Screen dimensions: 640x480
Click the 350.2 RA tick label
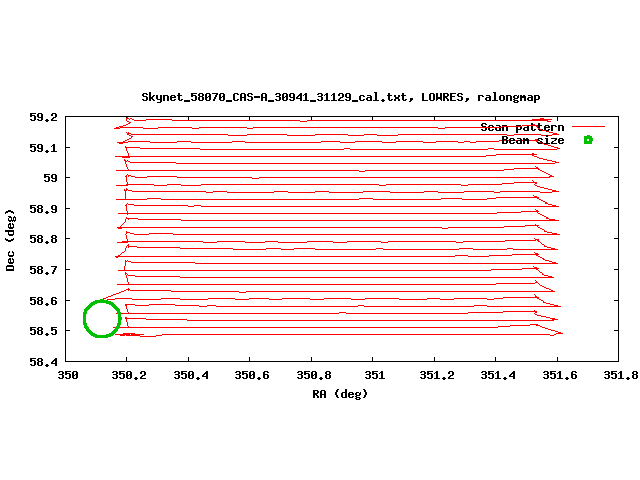(x=129, y=375)
